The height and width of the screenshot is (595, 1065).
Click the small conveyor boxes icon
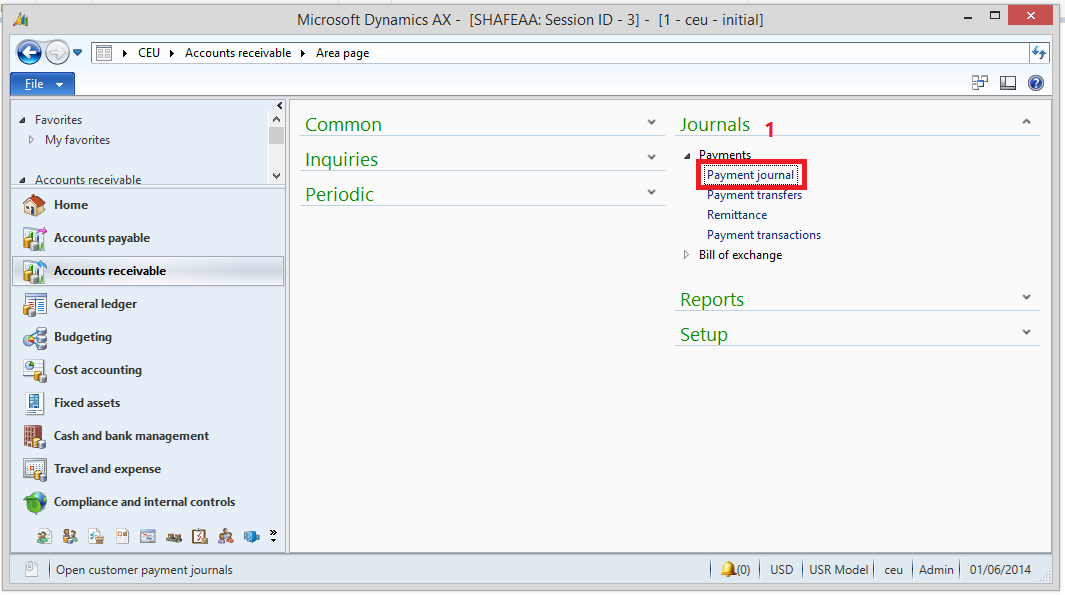174,537
